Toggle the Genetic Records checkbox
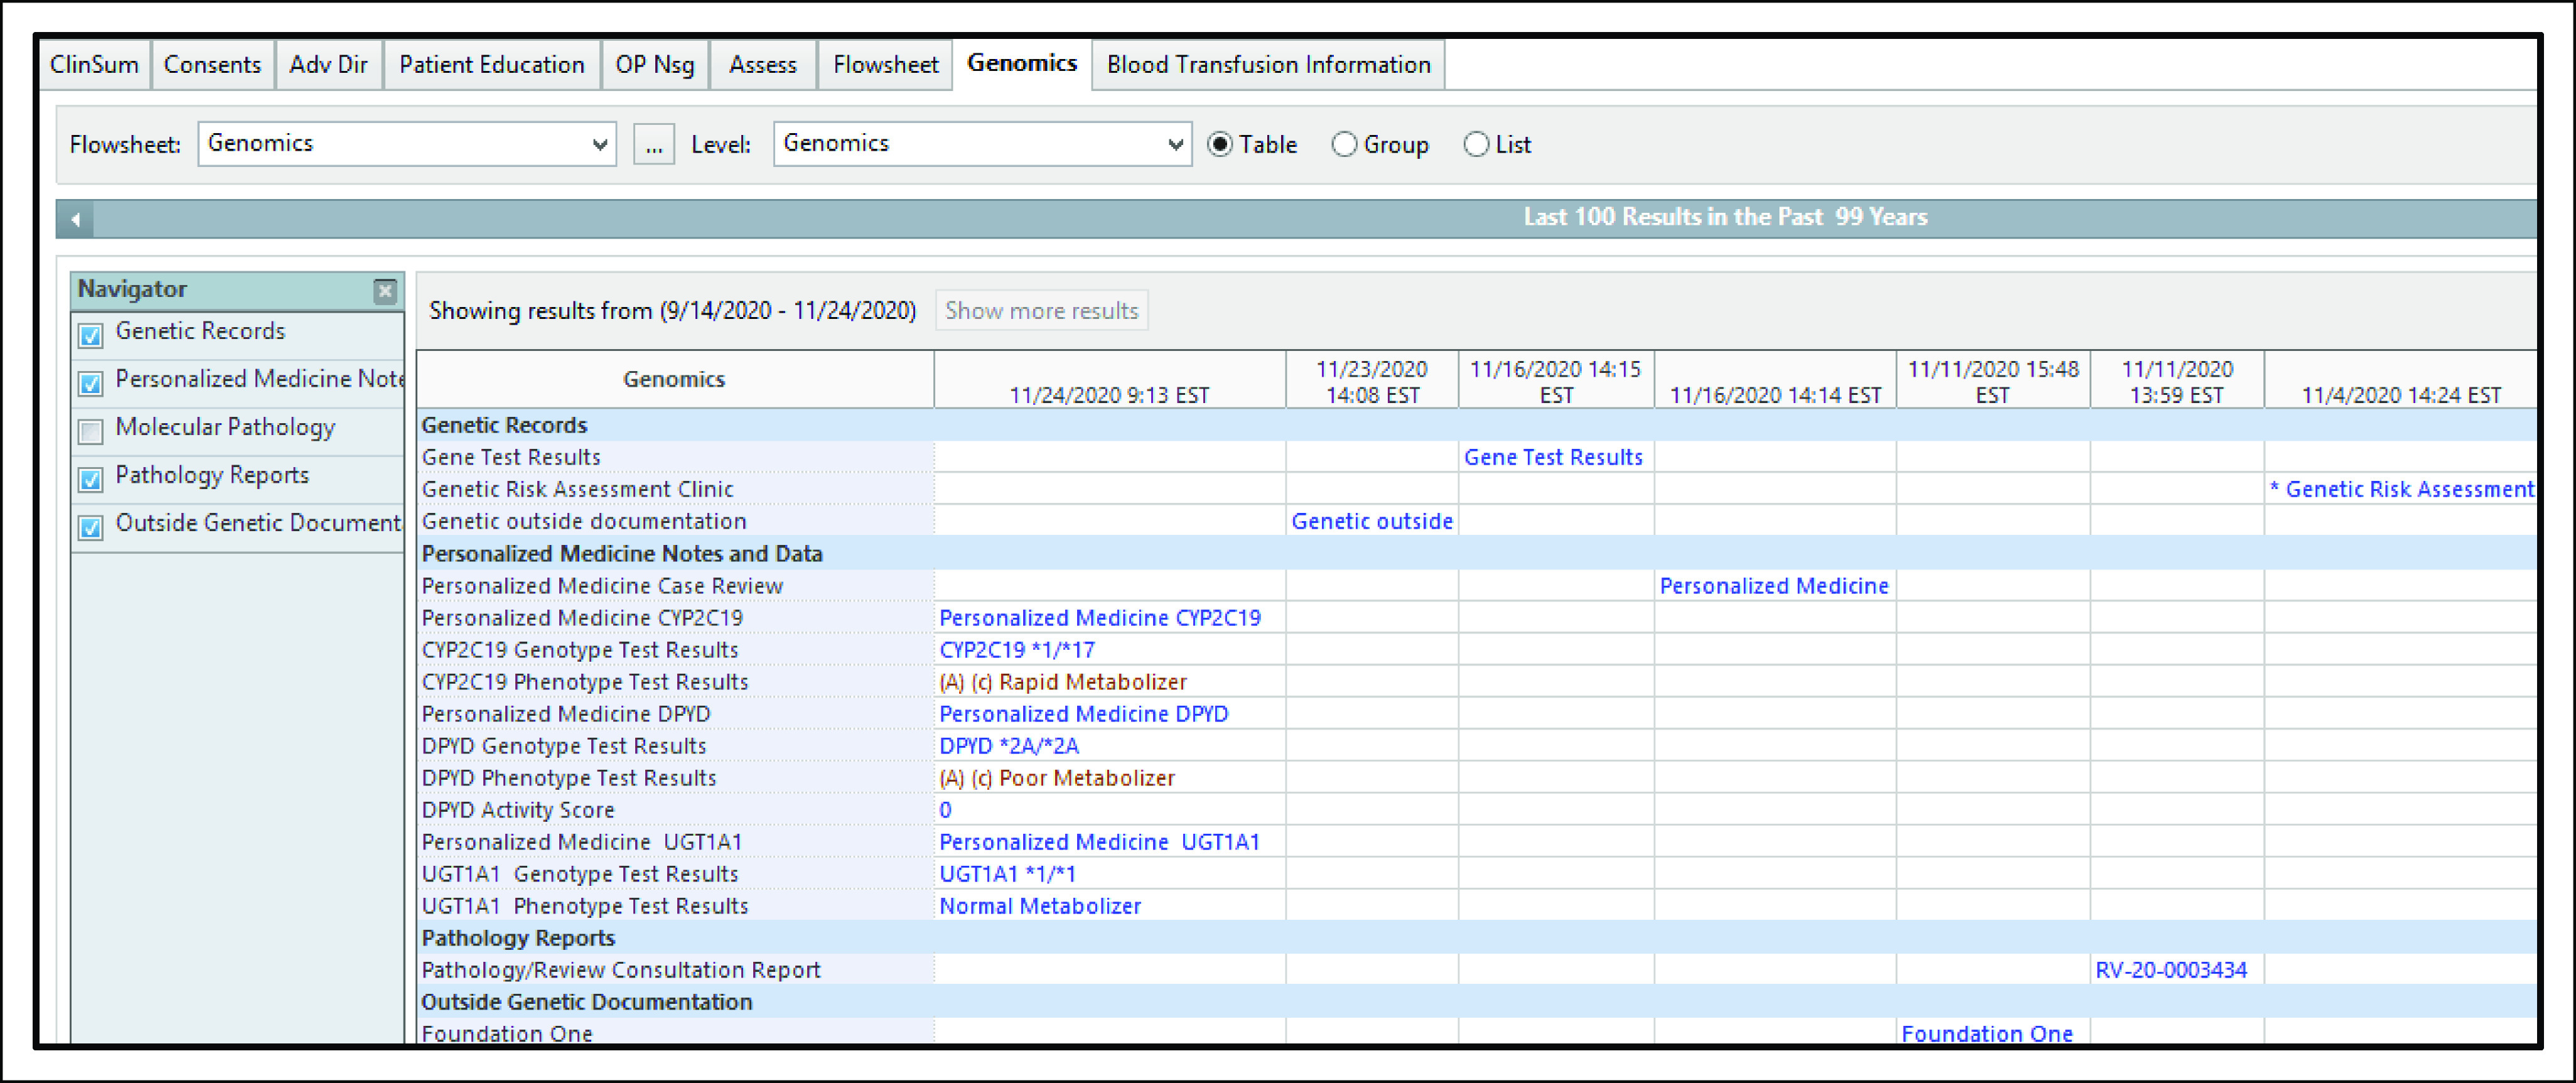This screenshot has width=2576, height=1083. (x=91, y=335)
